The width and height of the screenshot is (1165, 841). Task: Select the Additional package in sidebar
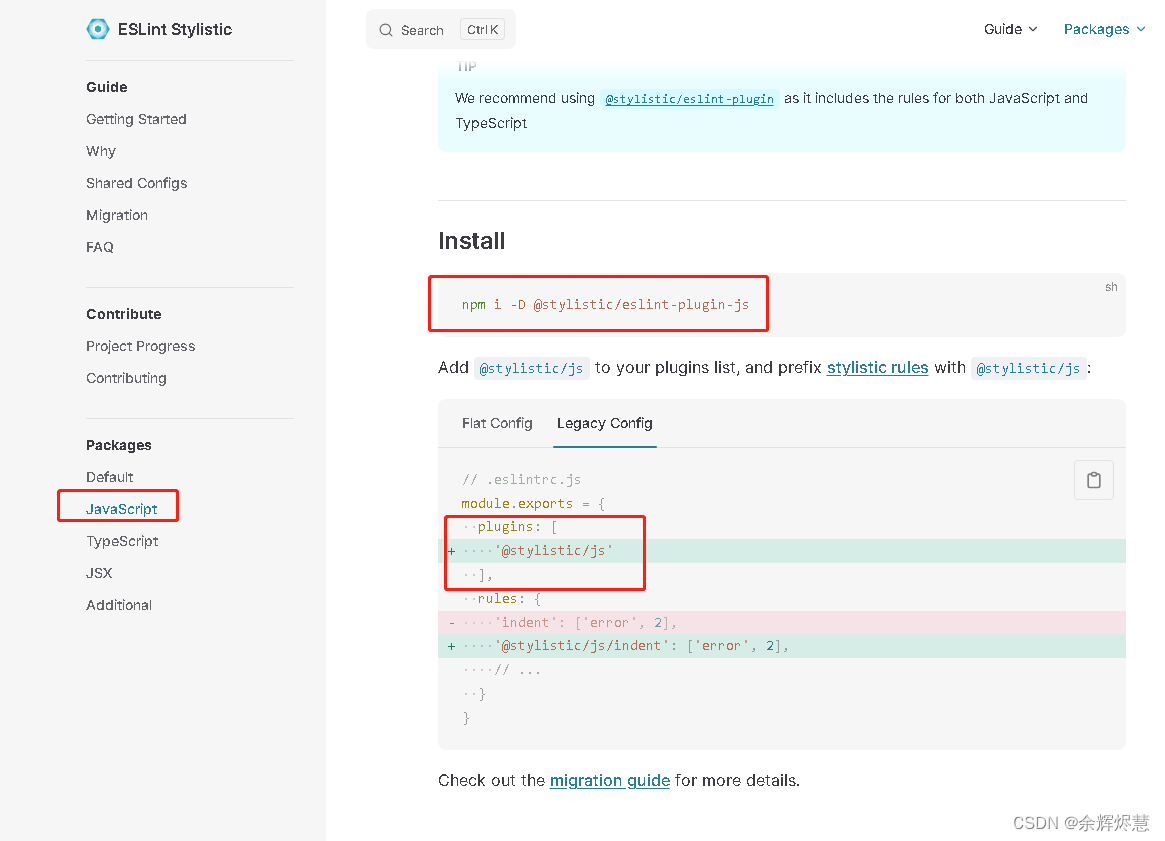point(119,605)
